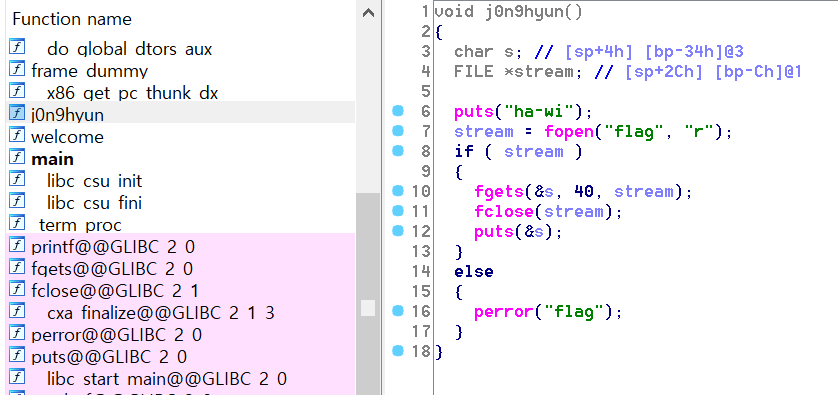
Task: Click function icon beside libc csu fini
Action: pos(17,200)
